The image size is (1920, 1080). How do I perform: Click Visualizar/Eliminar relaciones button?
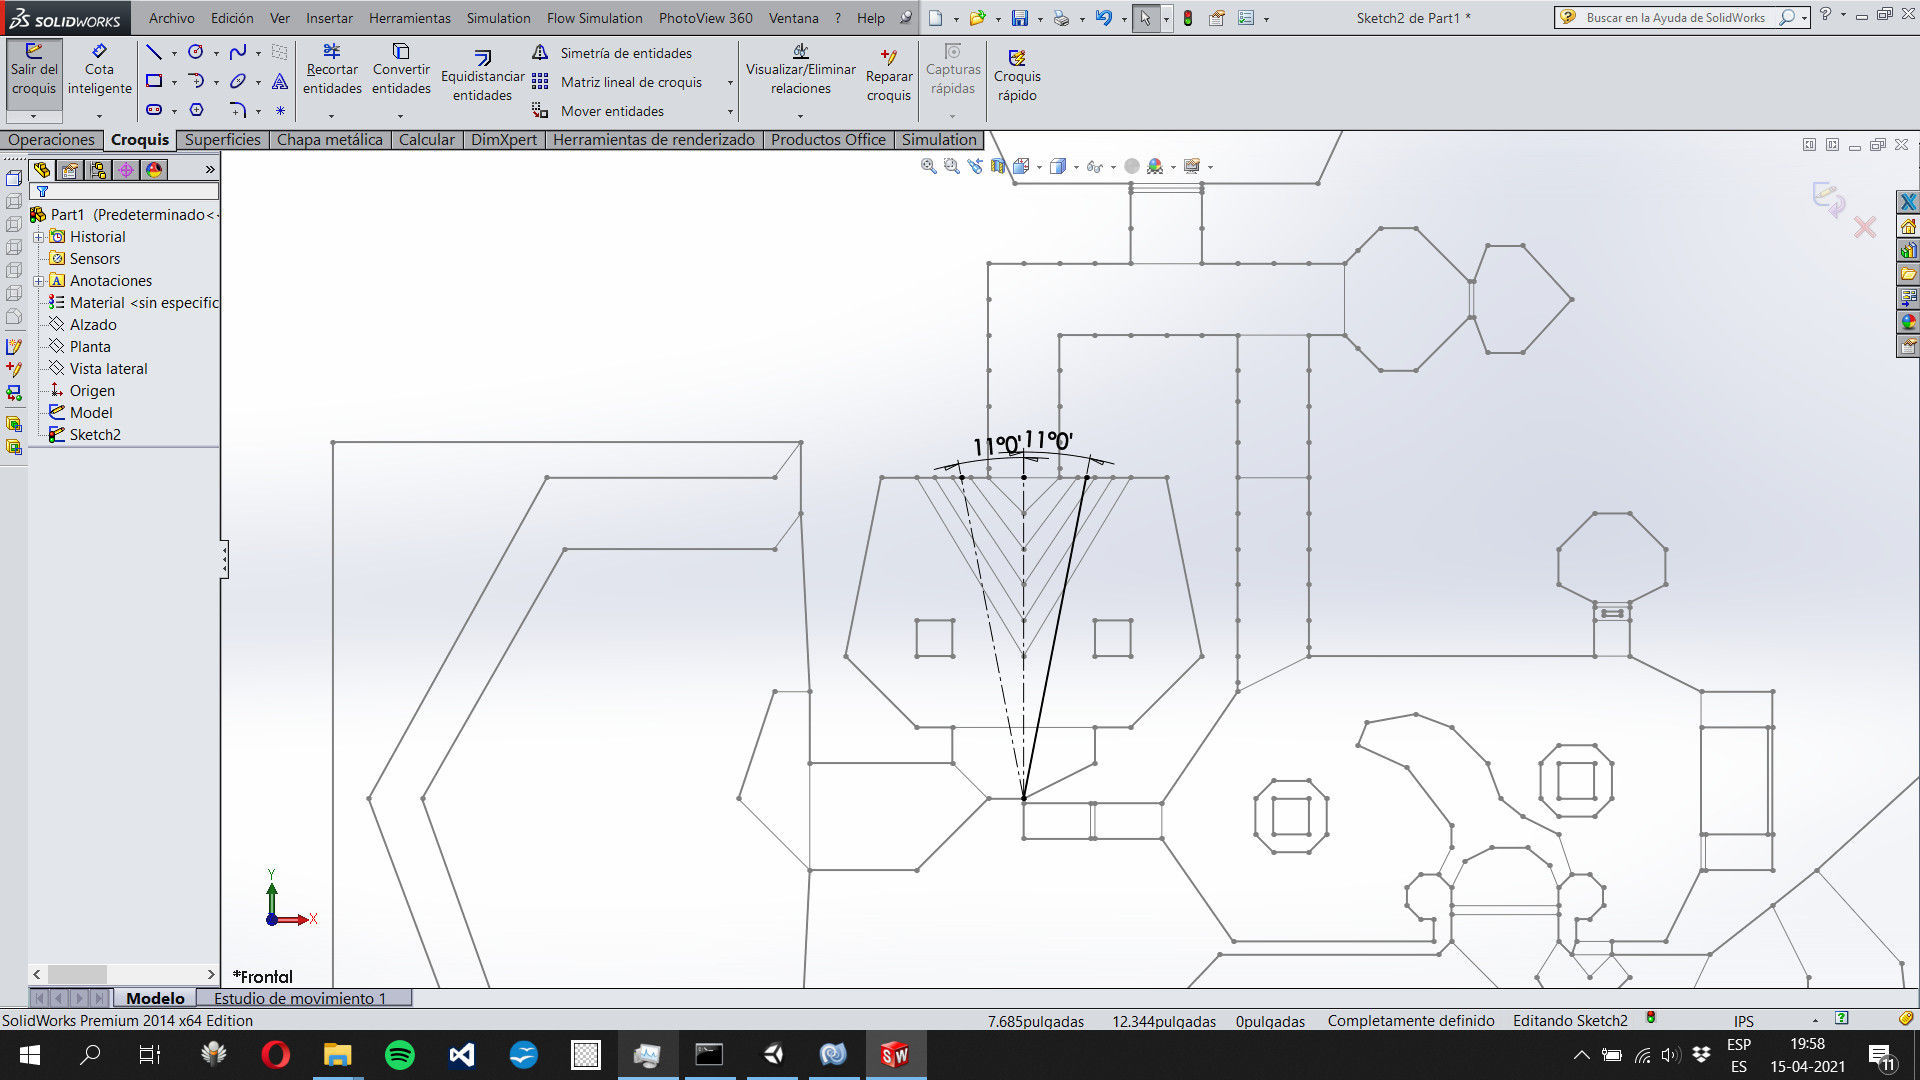click(x=800, y=70)
